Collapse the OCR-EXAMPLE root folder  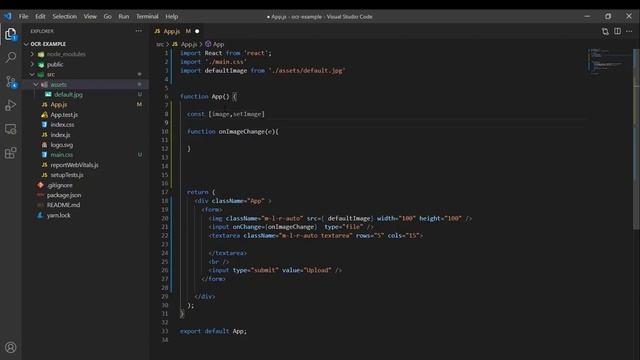coord(27,44)
